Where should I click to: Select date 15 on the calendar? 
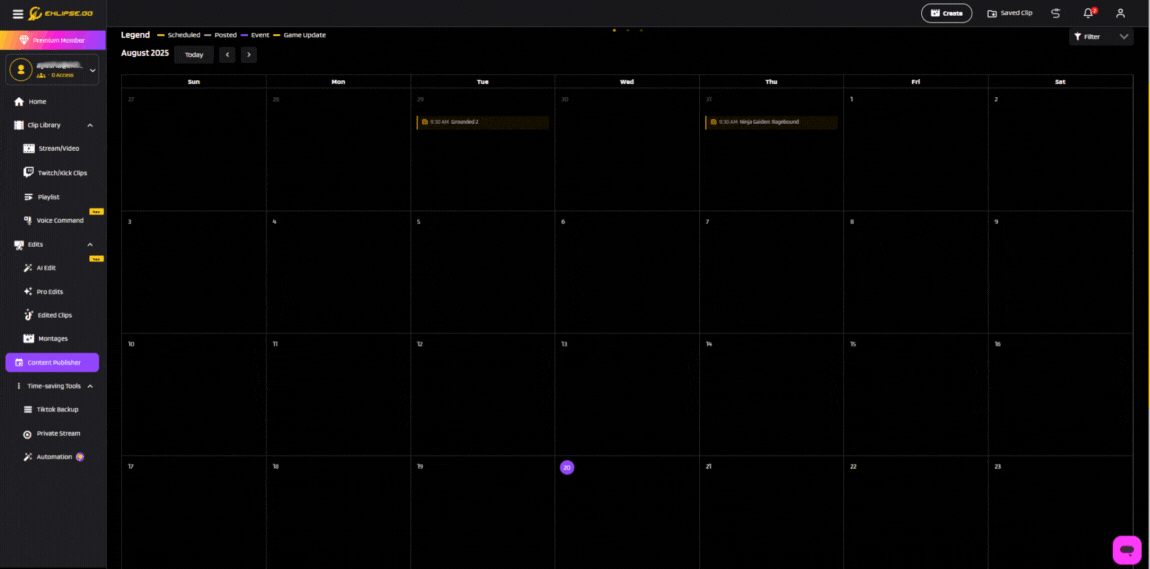(852, 344)
